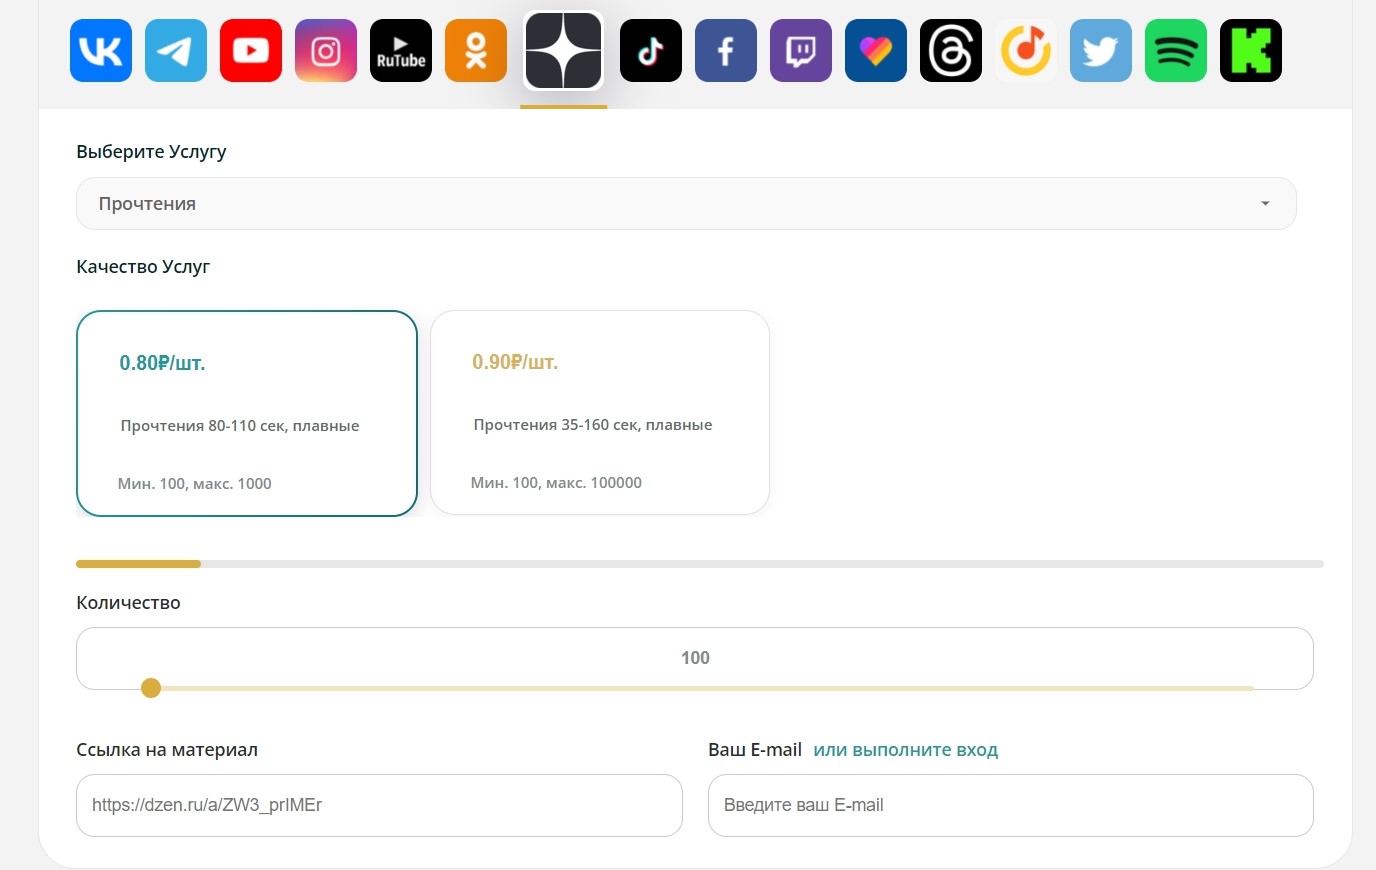The width and height of the screenshot is (1376, 870).
Task: Click the quantity field showing 100
Action: [x=695, y=658]
